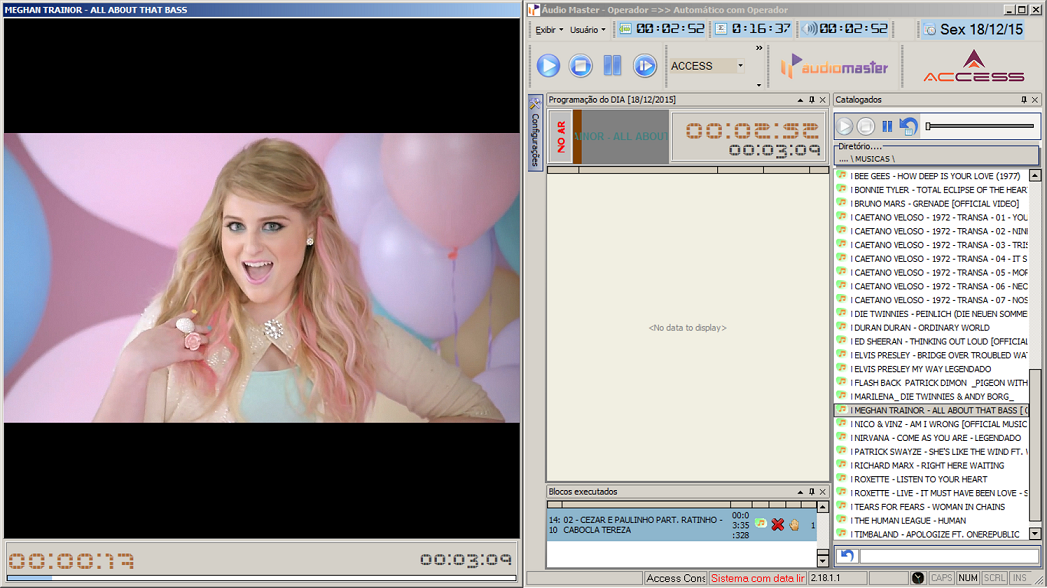This screenshot has height=588, width=1047.
Task: Click the calendar clock date icon
Action: (929, 29)
